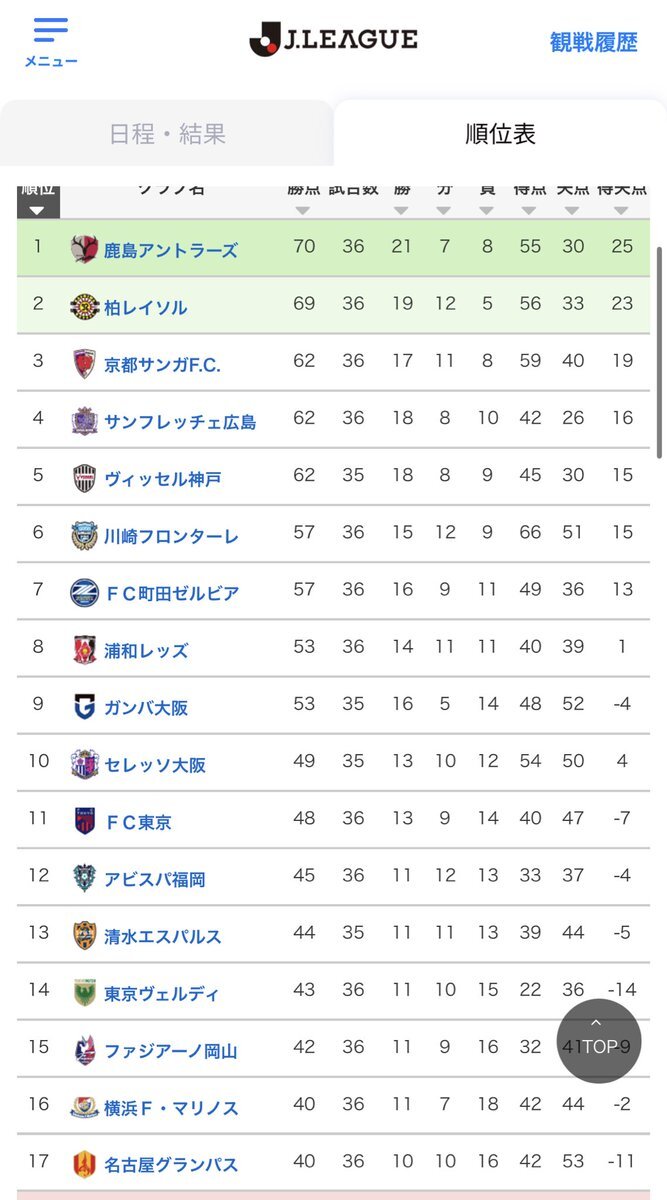Click the FC Tokyo team crest
The width and height of the screenshot is (667, 1200).
pyautogui.click(x=84, y=821)
